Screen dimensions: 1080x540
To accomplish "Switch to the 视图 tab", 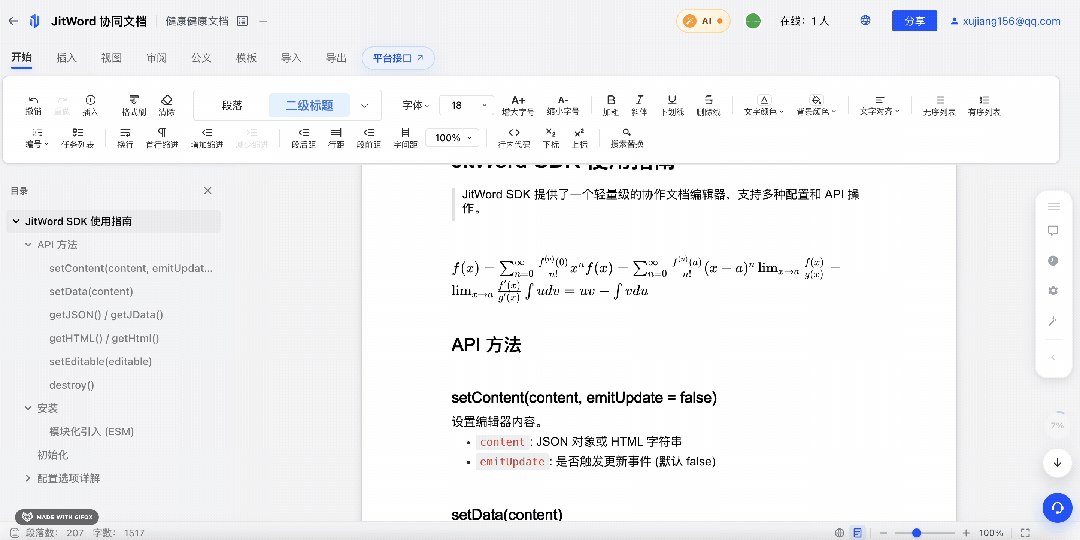I will 111,58.
